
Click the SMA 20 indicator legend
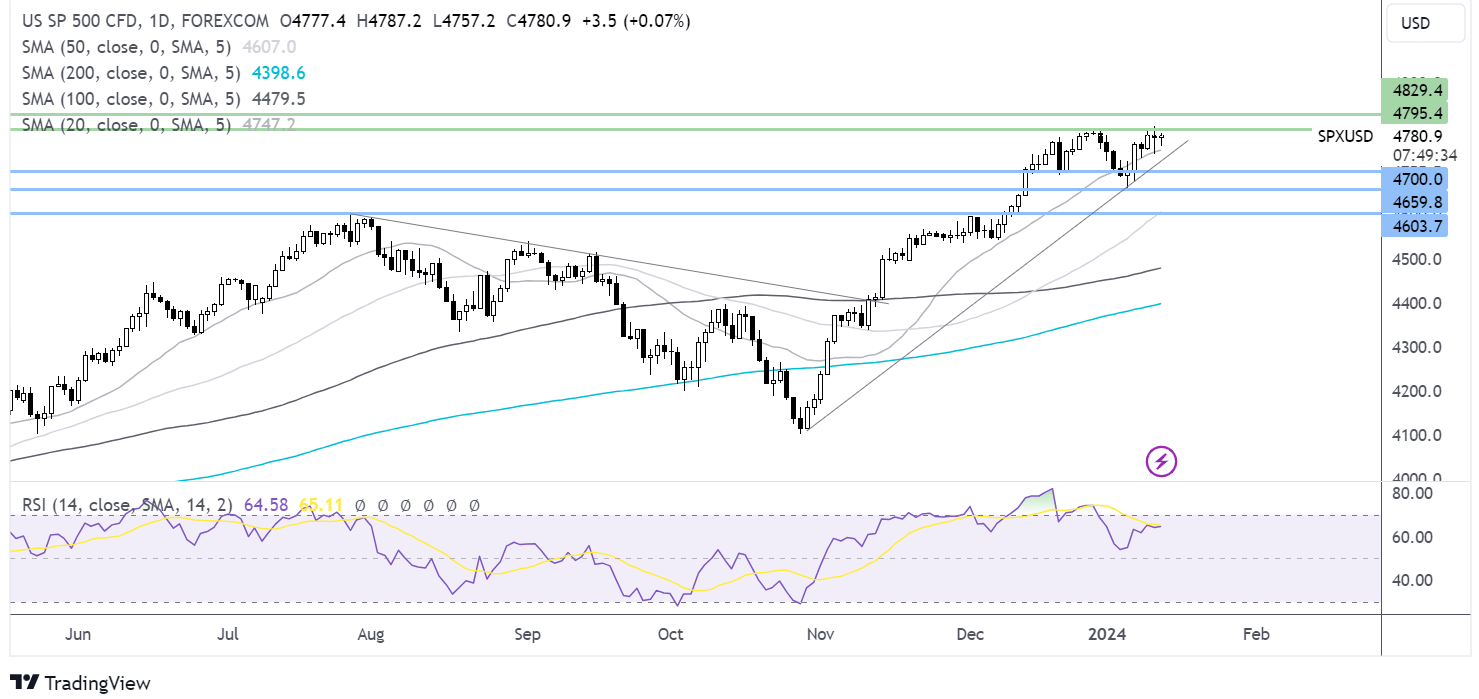[x=125, y=125]
